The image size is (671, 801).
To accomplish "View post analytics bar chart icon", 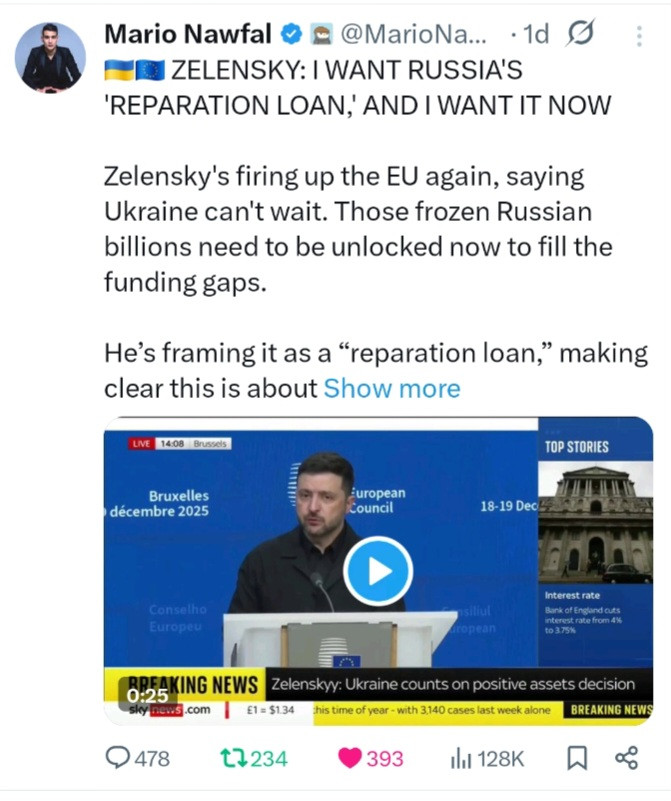I will 461,759.
